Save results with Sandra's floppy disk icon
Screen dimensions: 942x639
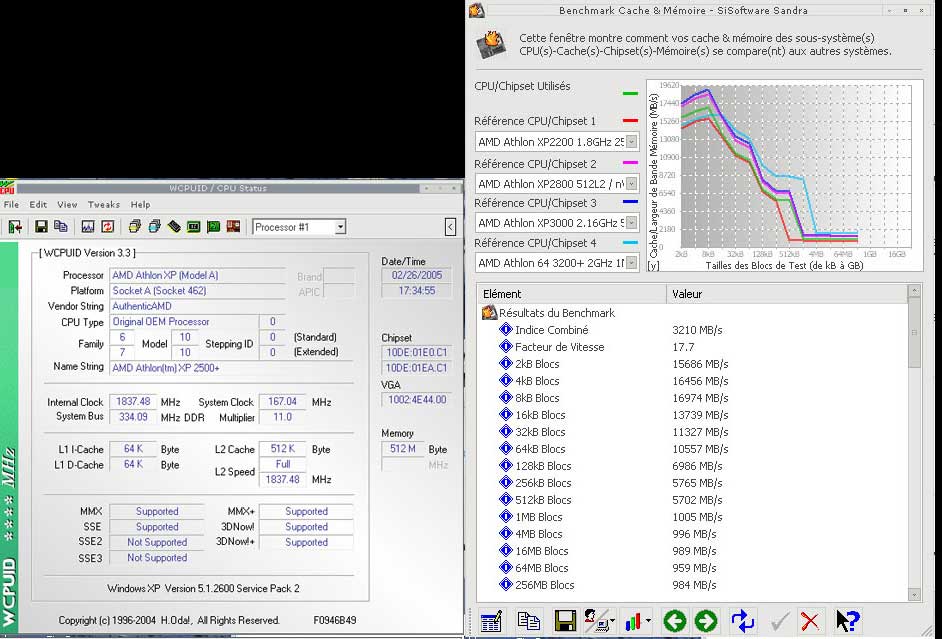click(x=565, y=621)
